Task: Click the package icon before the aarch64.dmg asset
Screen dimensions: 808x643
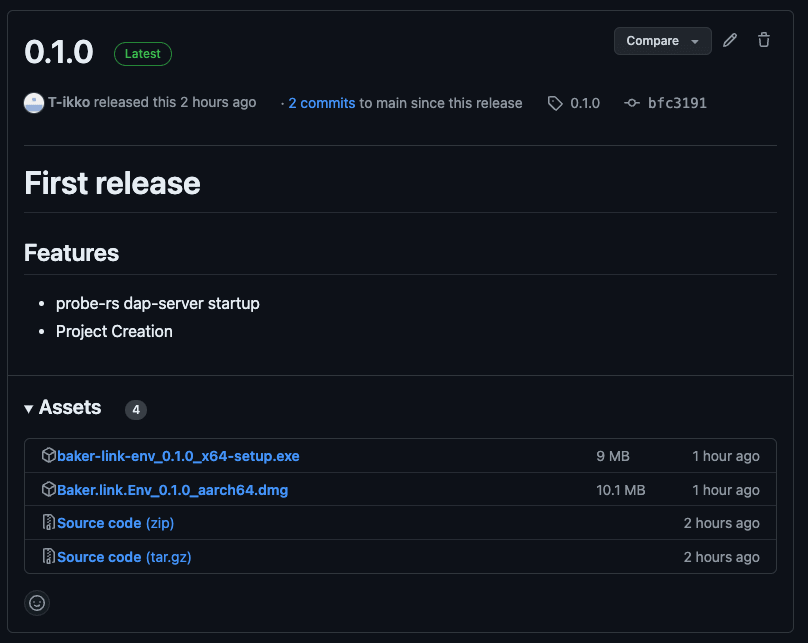Action: [48, 489]
